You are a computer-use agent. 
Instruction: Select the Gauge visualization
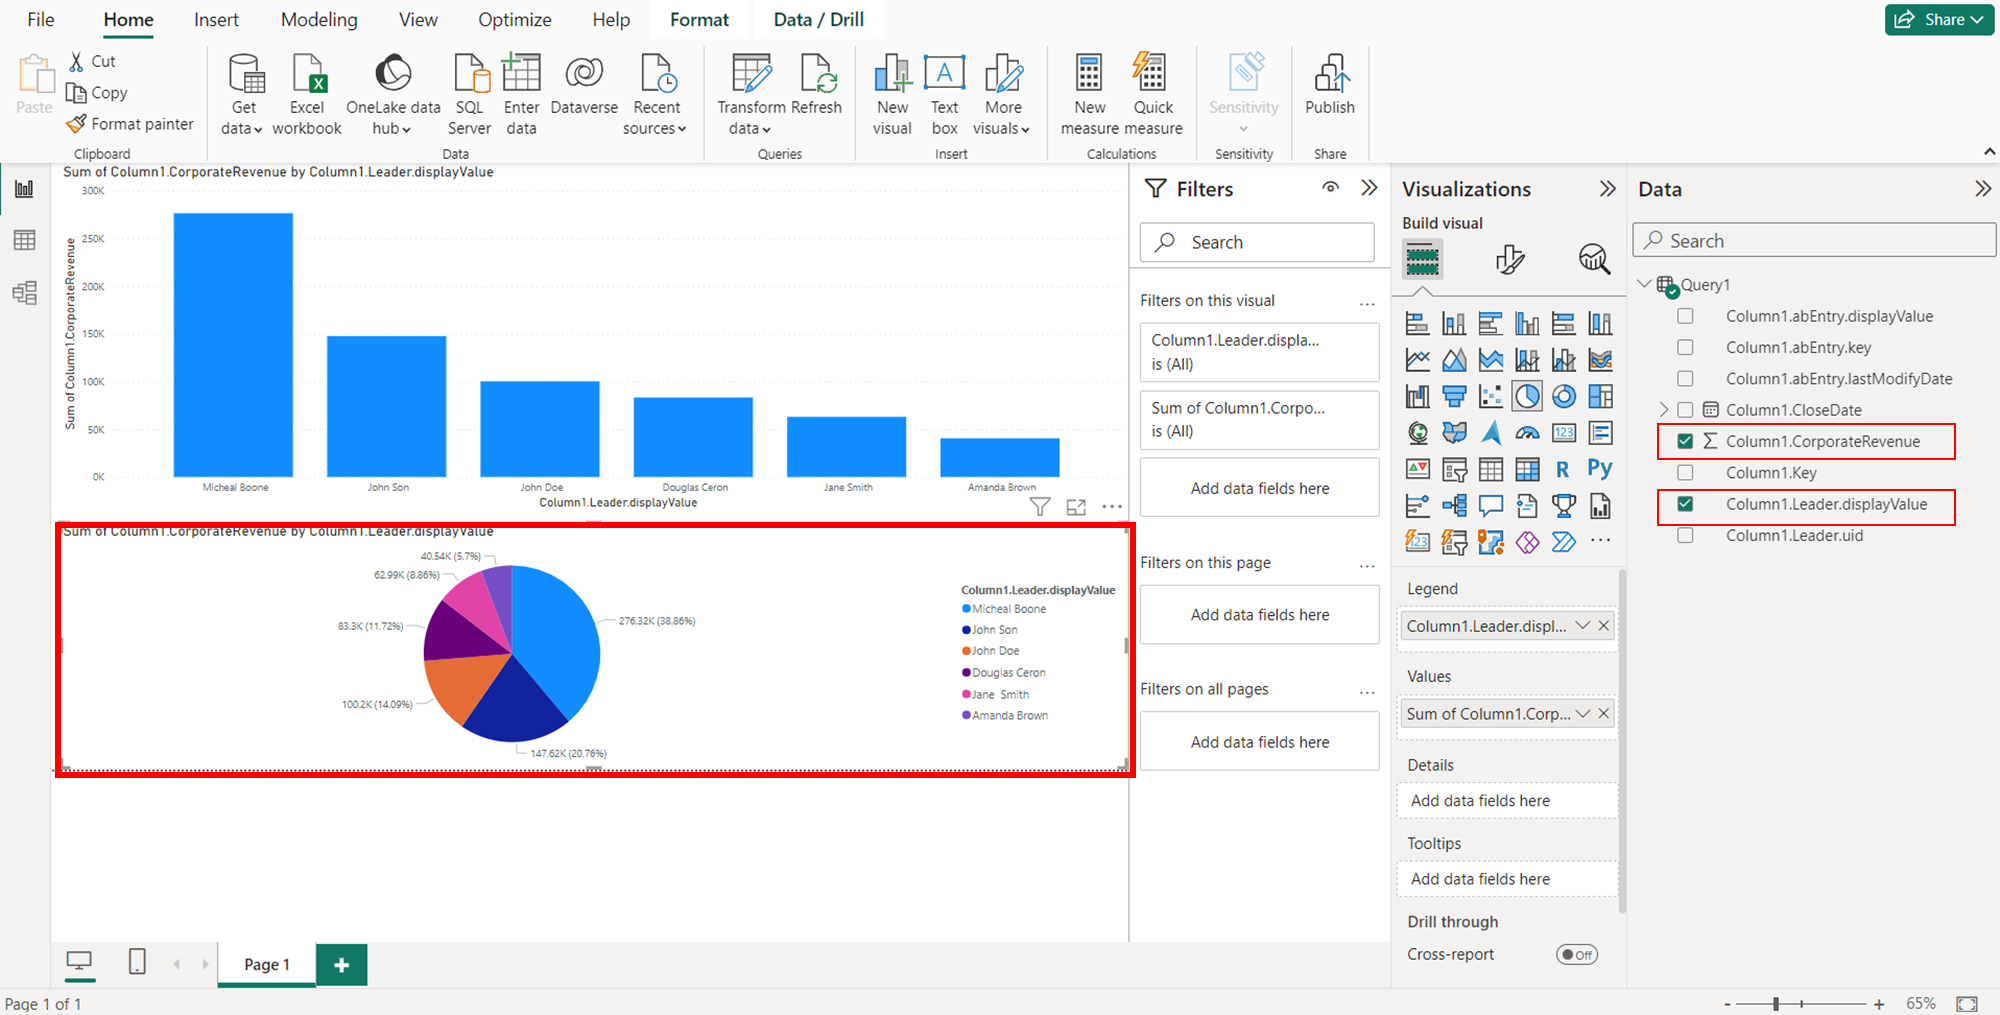(1527, 432)
